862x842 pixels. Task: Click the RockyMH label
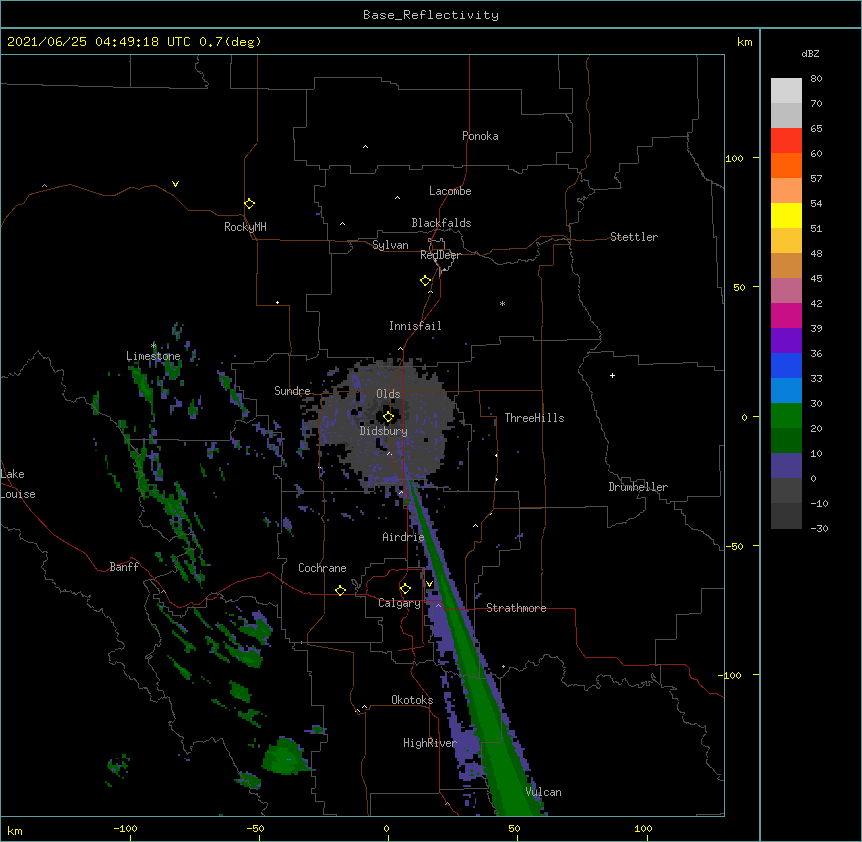[x=245, y=226]
